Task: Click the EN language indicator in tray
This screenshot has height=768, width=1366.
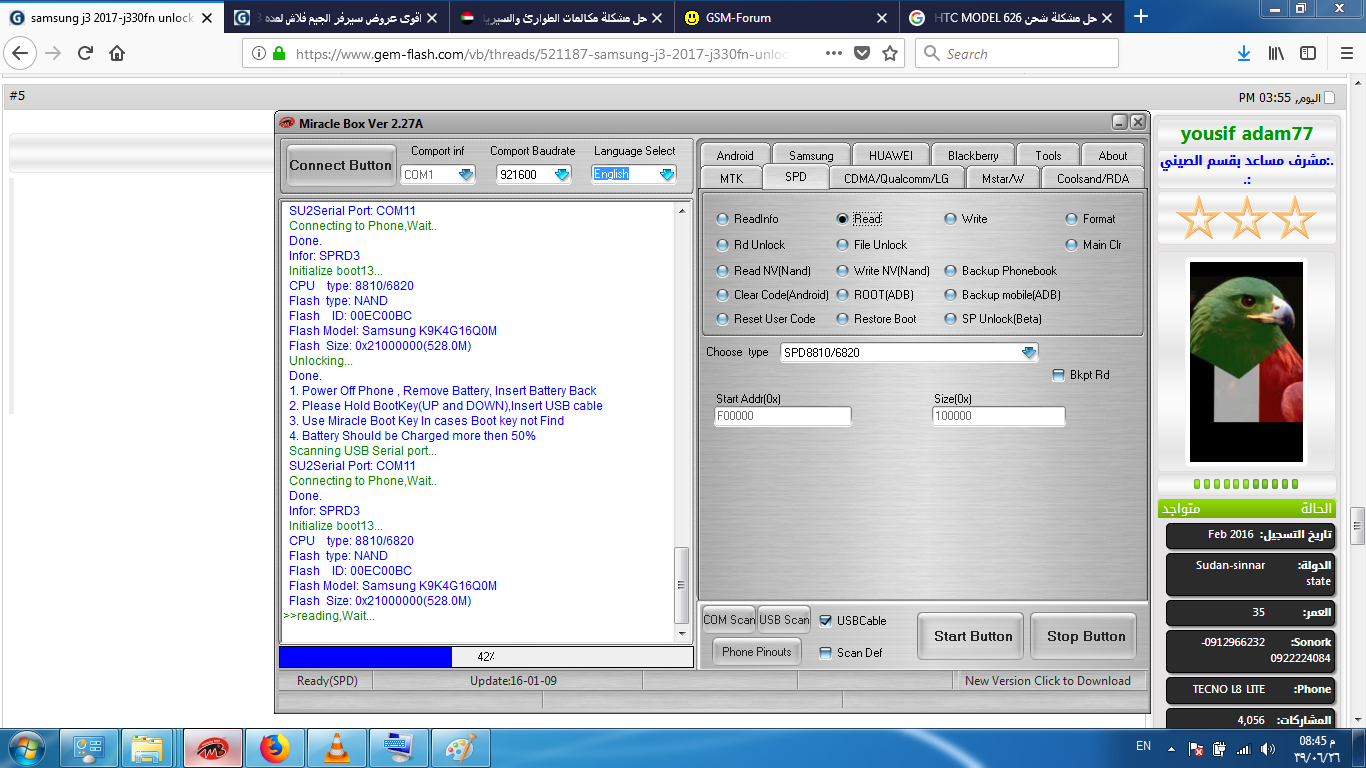Action: pyautogui.click(x=1143, y=747)
